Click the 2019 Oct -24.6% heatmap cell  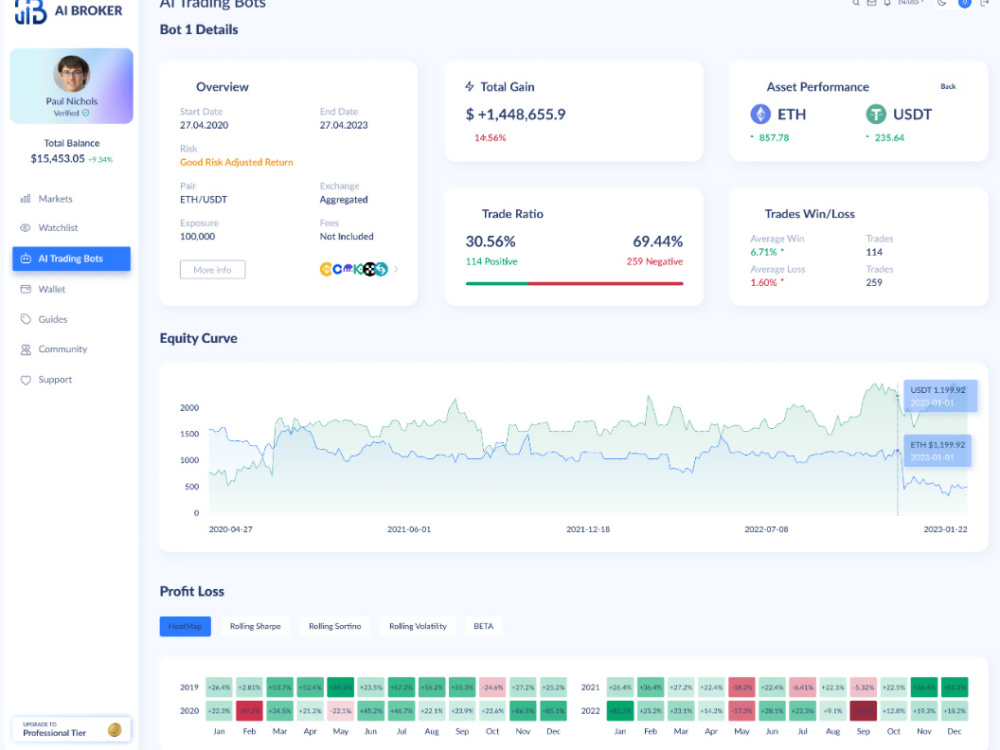tap(492, 688)
